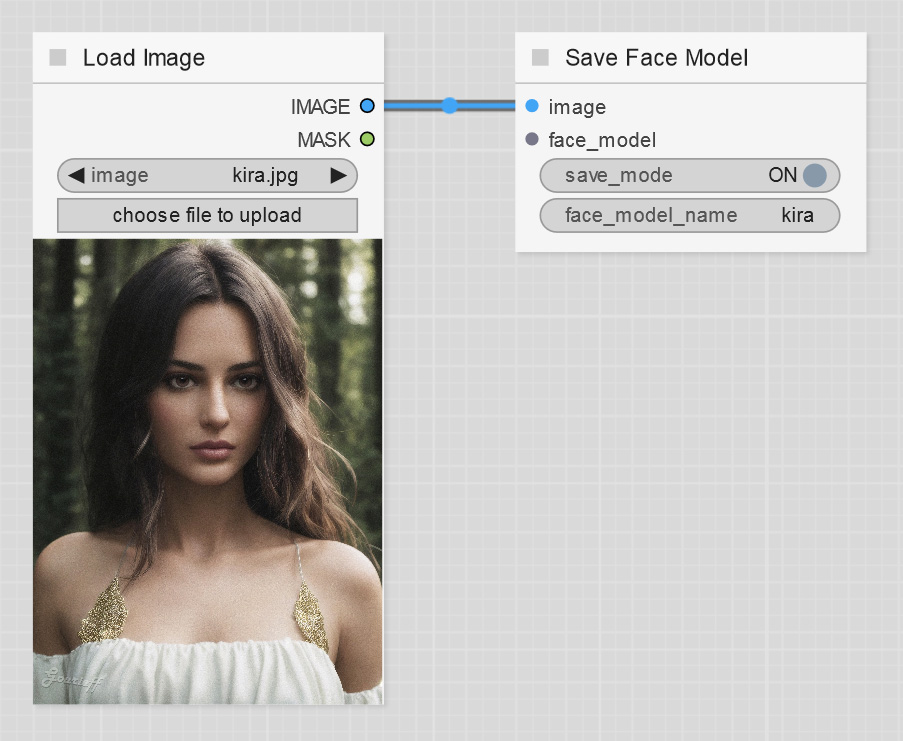This screenshot has width=903, height=741.
Task: Collapse the Save Face Model node using its gray square
Action: (x=540, y=58)
